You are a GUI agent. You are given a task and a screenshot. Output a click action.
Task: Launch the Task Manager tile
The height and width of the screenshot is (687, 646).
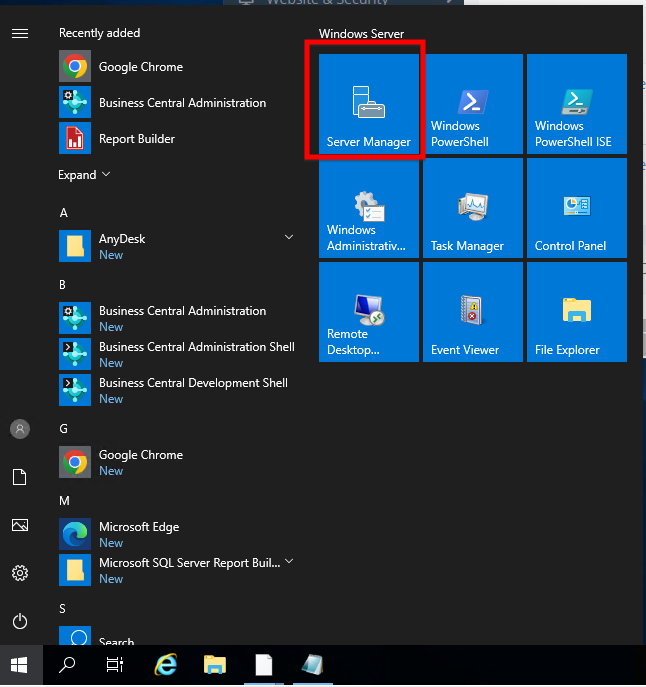point(473,208)
